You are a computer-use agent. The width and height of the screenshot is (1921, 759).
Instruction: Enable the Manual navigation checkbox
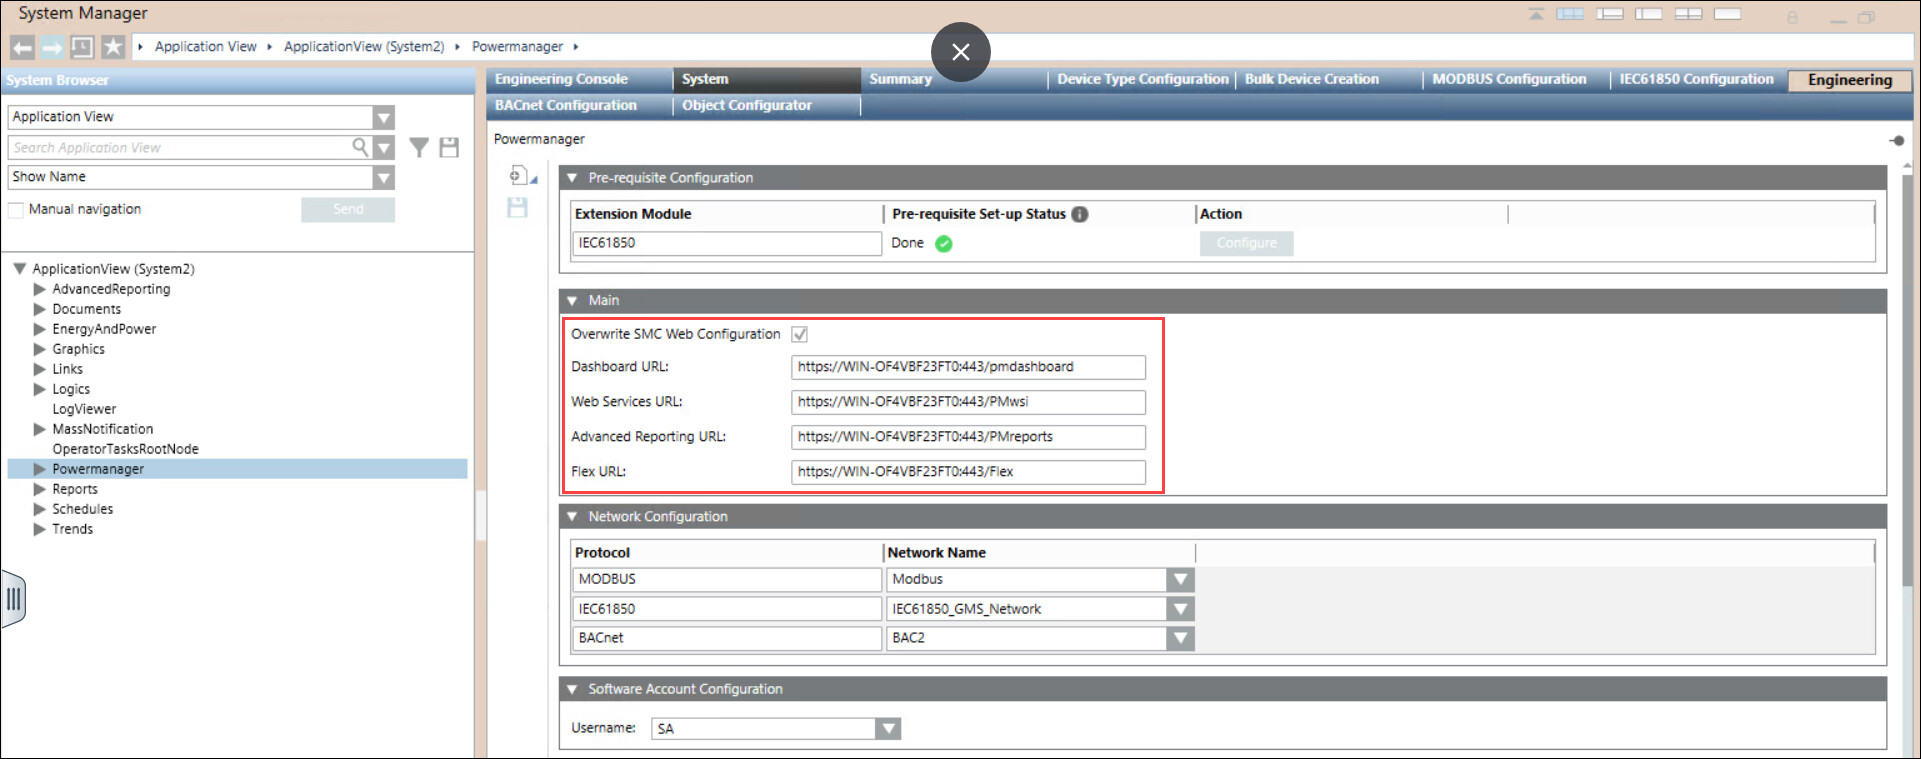tap(16, 210)
